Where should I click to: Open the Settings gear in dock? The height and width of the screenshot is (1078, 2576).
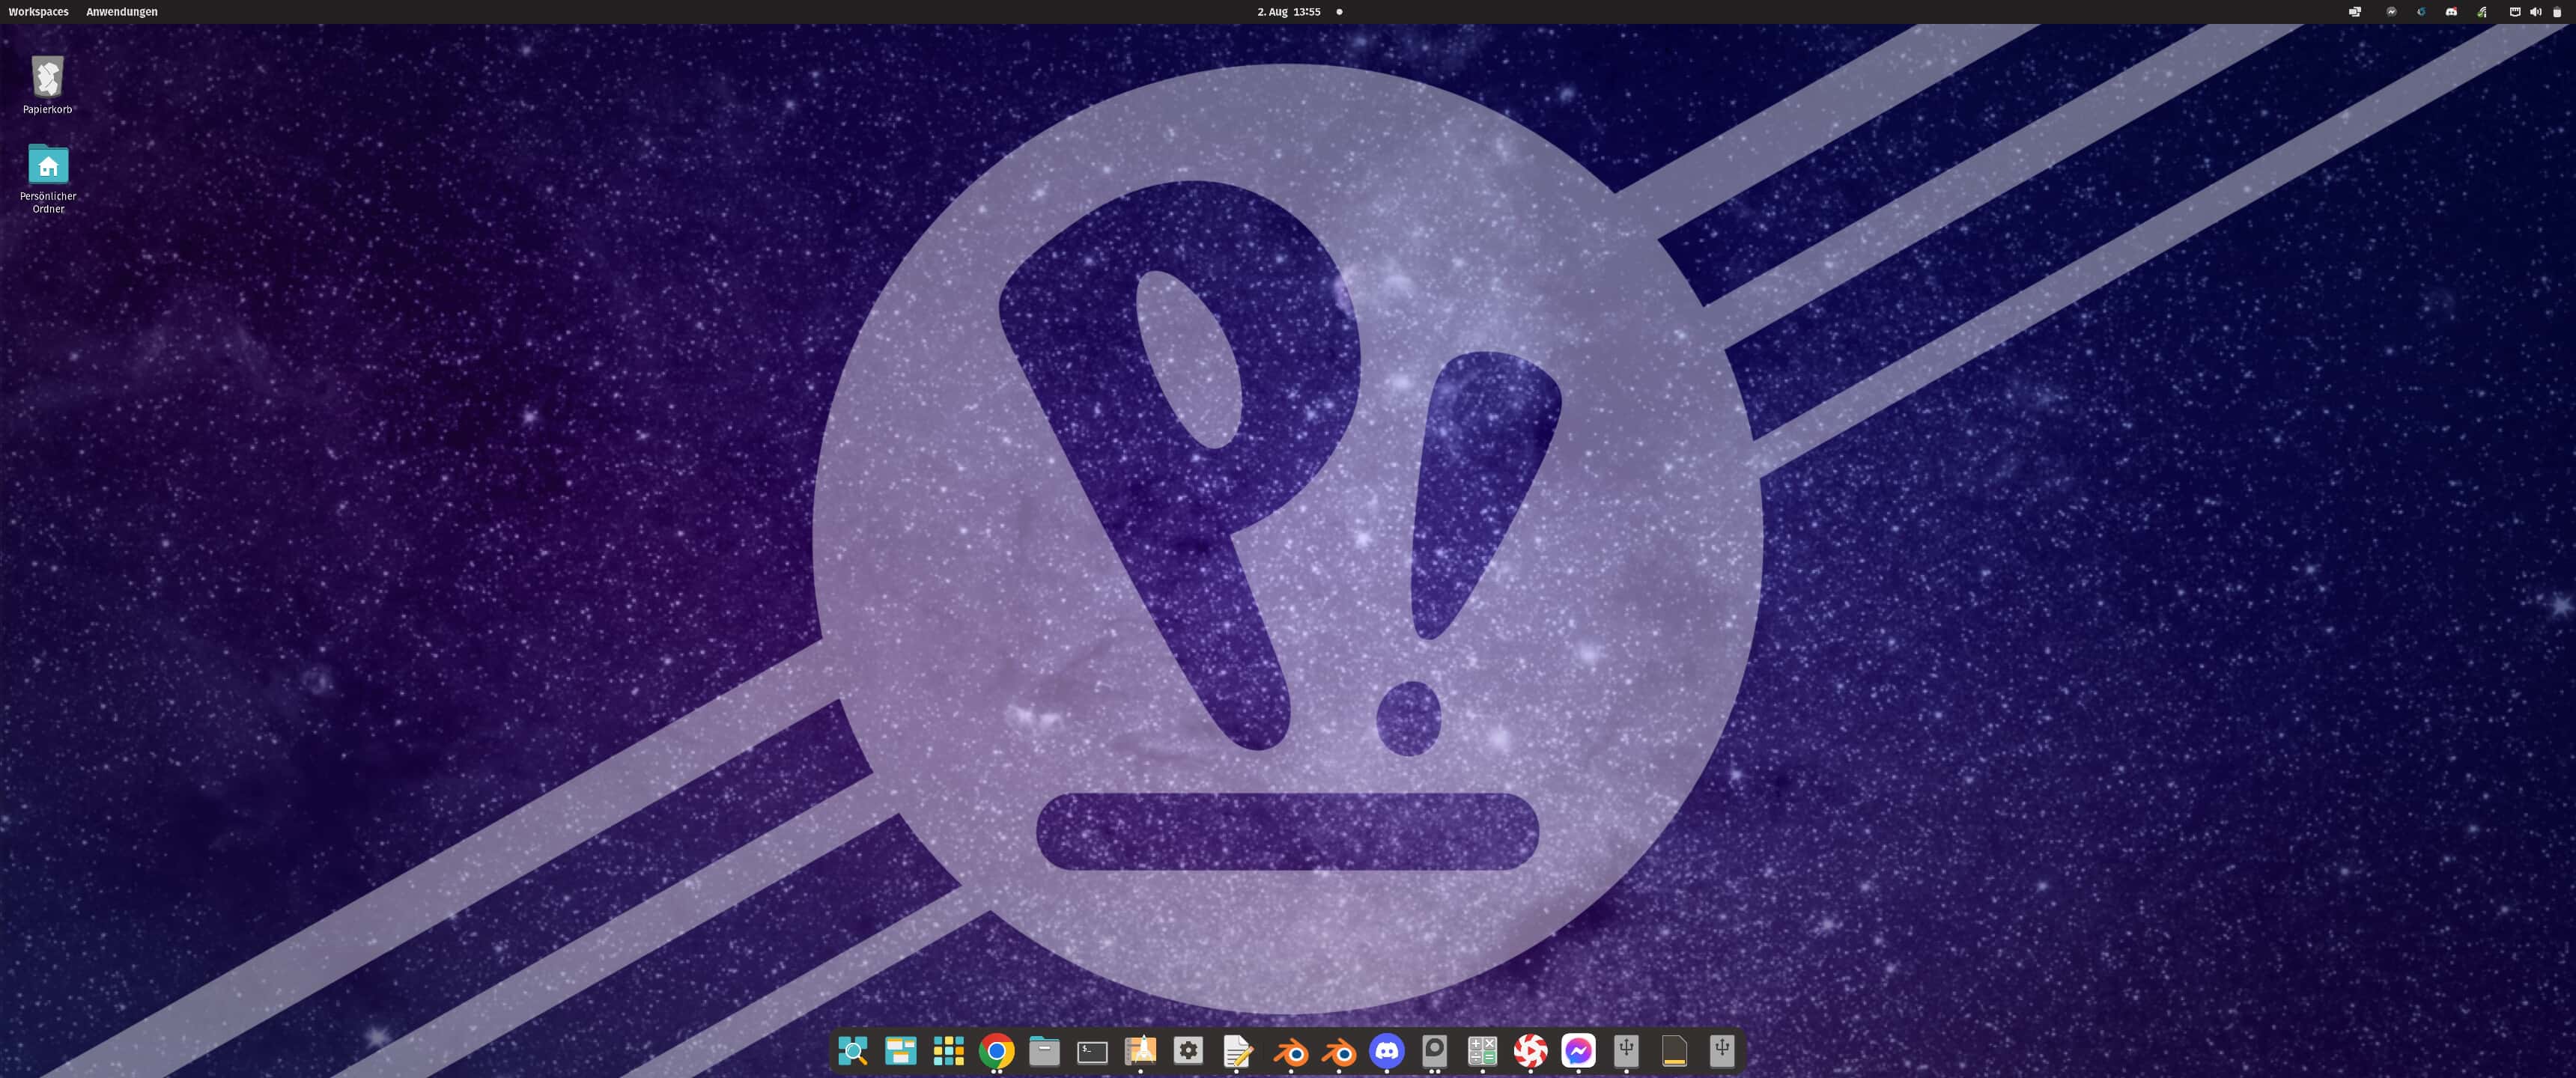tap(1188, 1051)
